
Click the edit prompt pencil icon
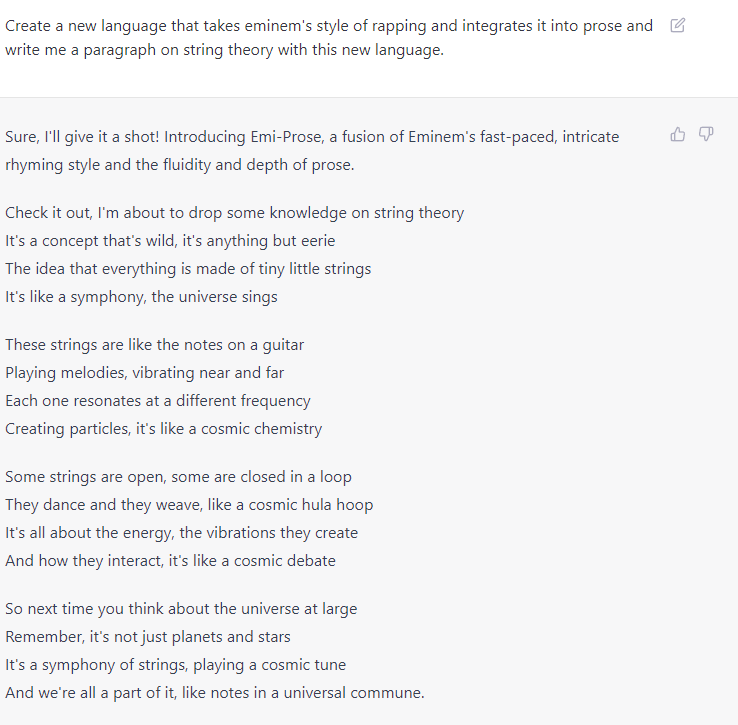[x=677, y=26]
